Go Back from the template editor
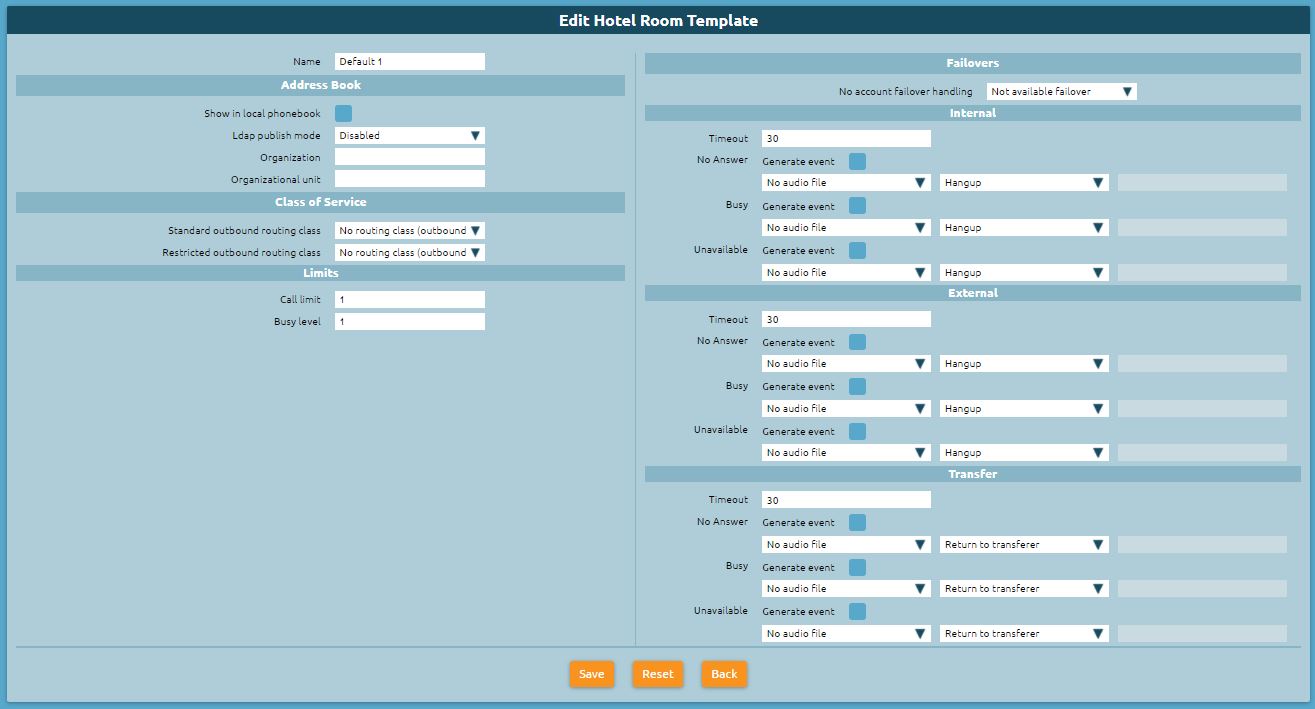1315x709 pixels. (x=724, y=674)
